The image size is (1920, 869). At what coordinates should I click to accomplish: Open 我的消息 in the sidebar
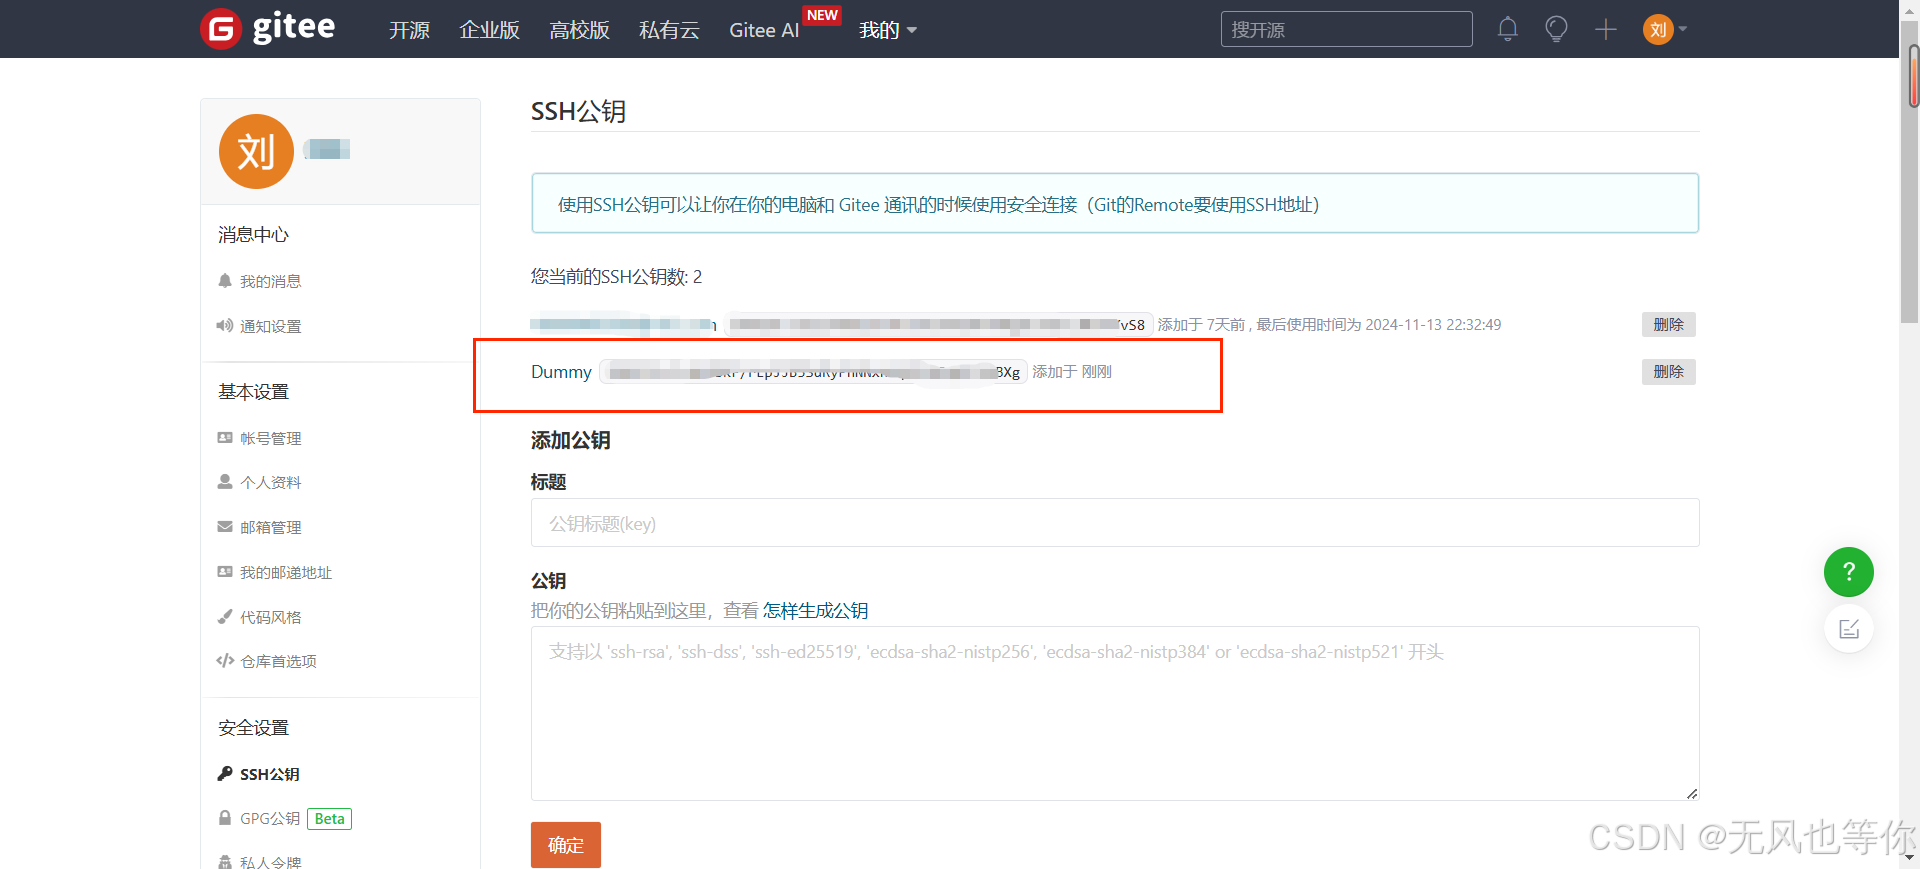pyautogui.click(x=270, y=281)
